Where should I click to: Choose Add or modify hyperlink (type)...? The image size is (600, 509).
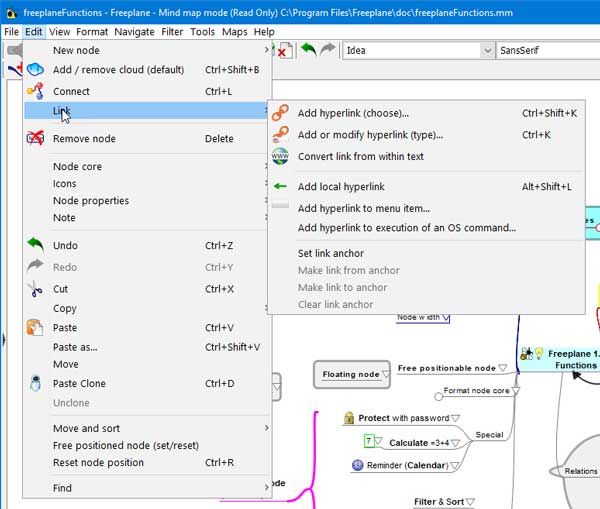(426, 135)
